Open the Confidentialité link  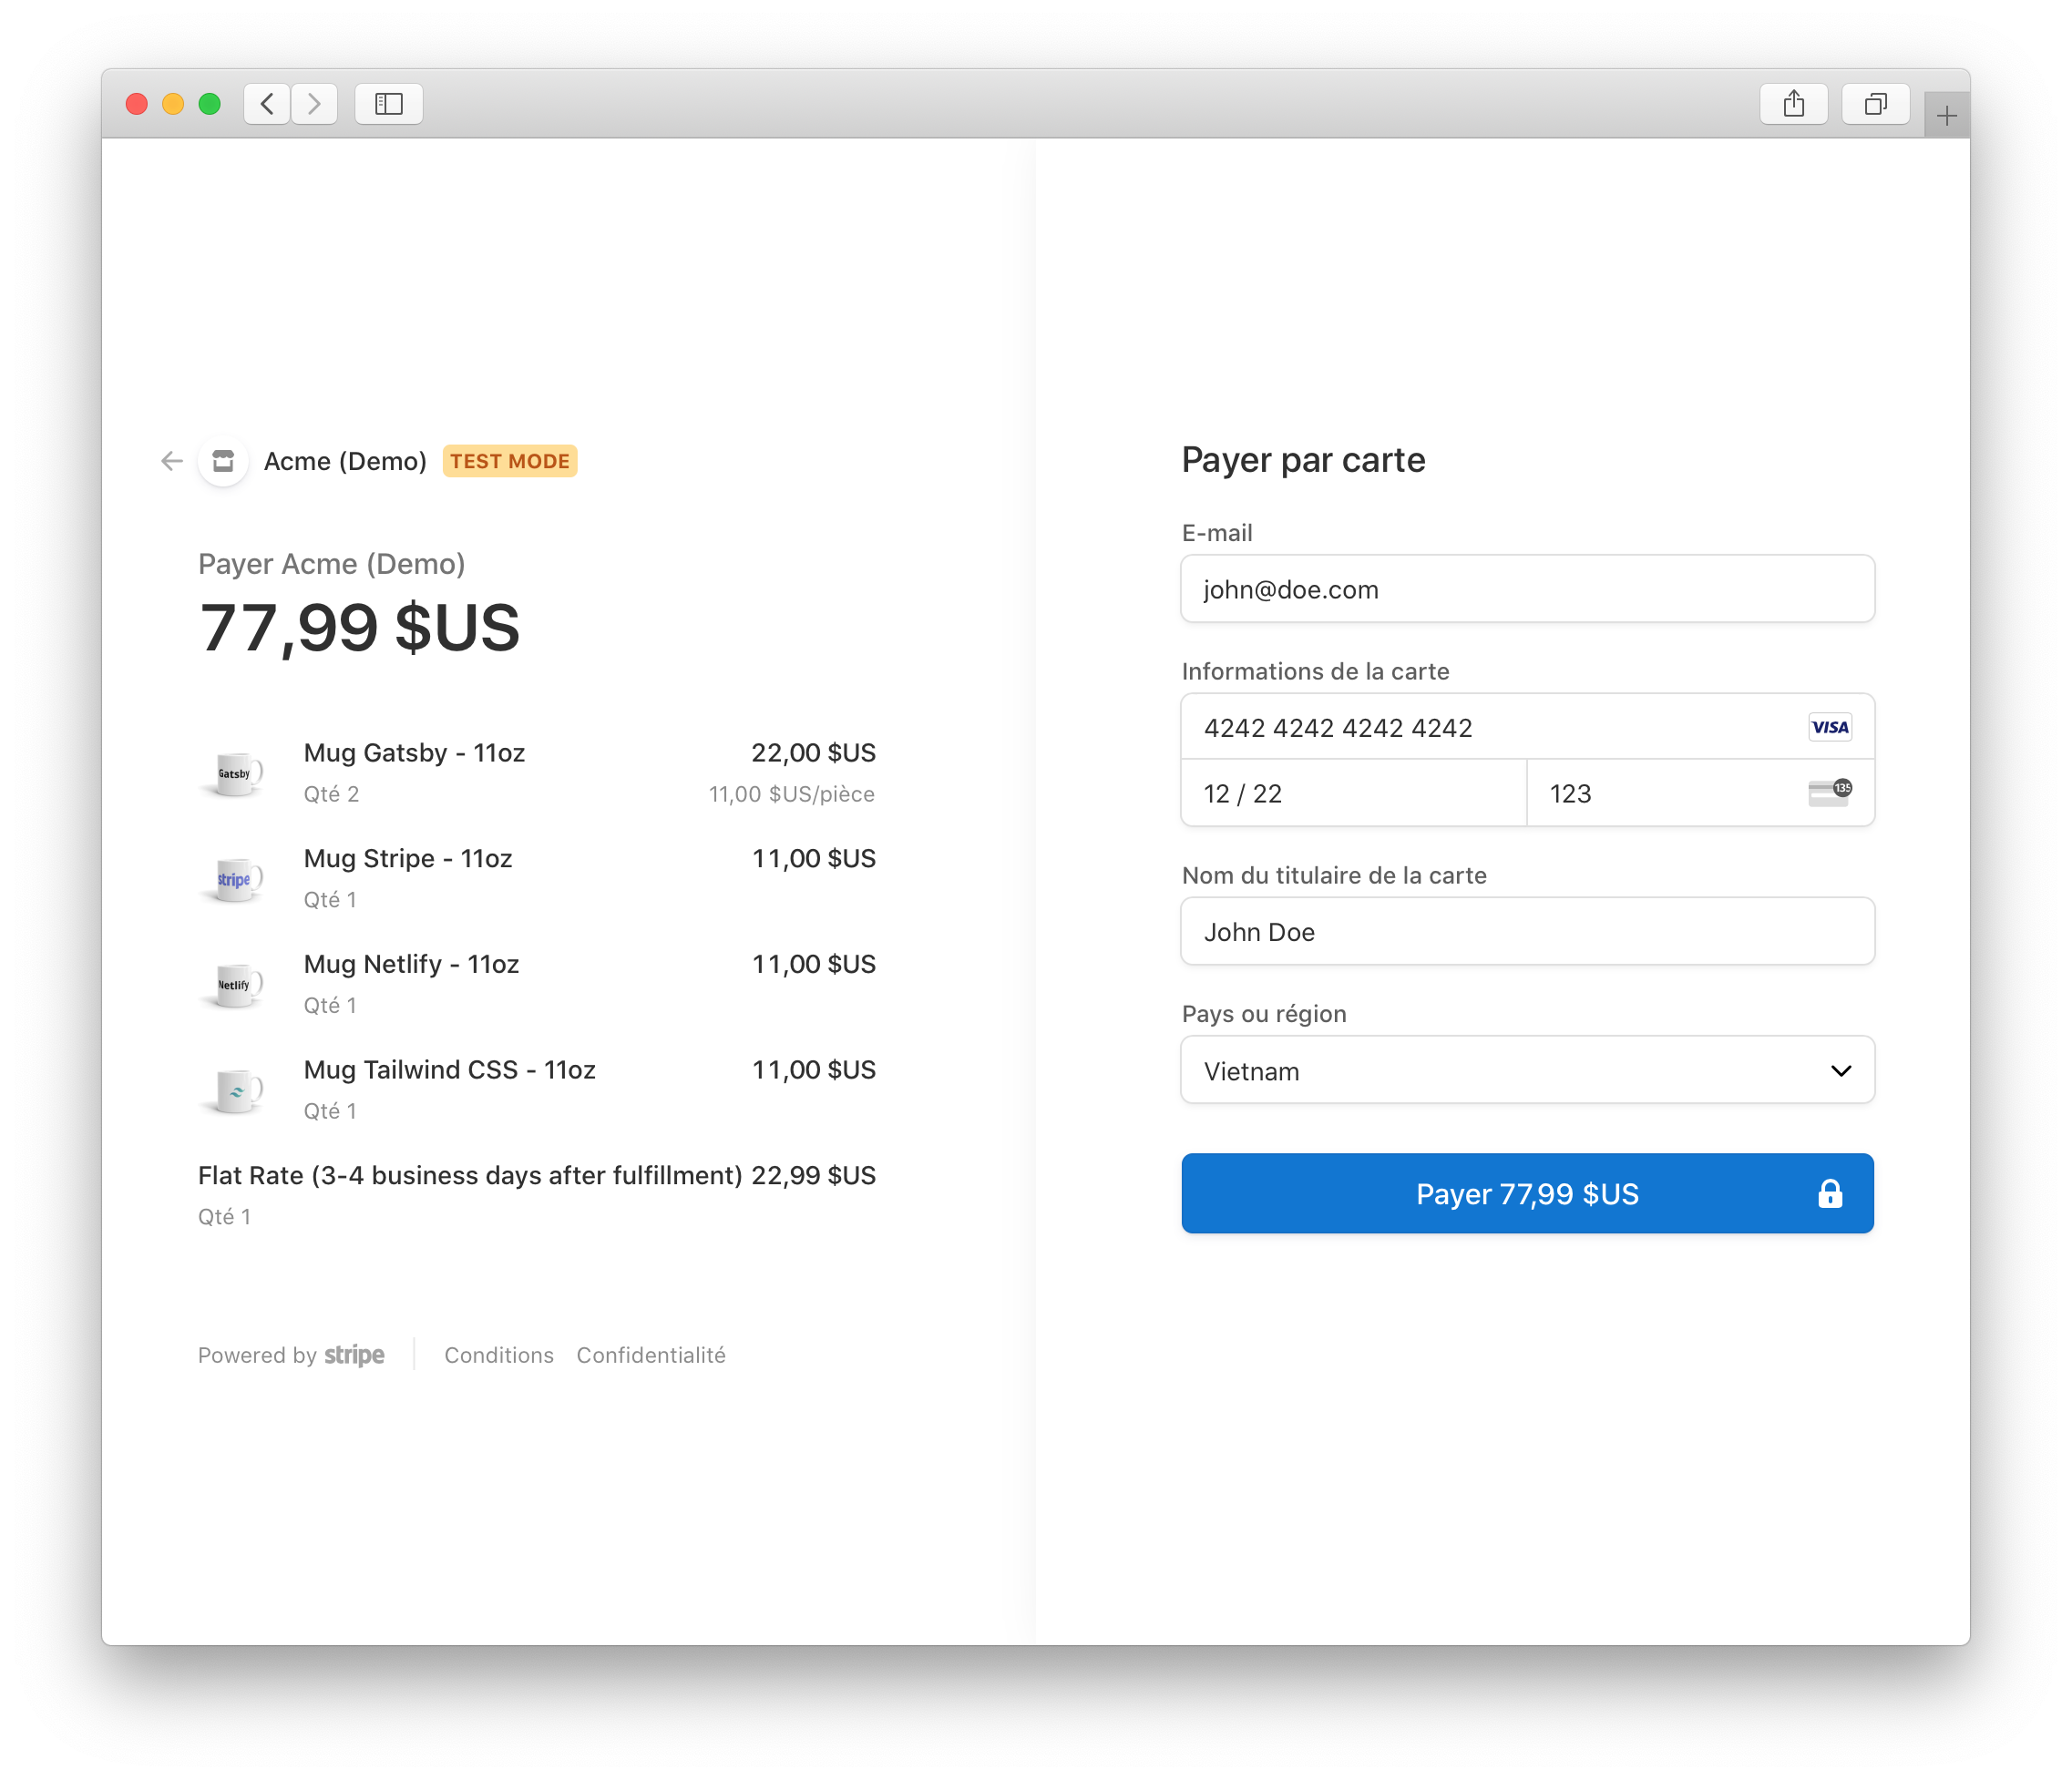click(x=650, y=1355)
